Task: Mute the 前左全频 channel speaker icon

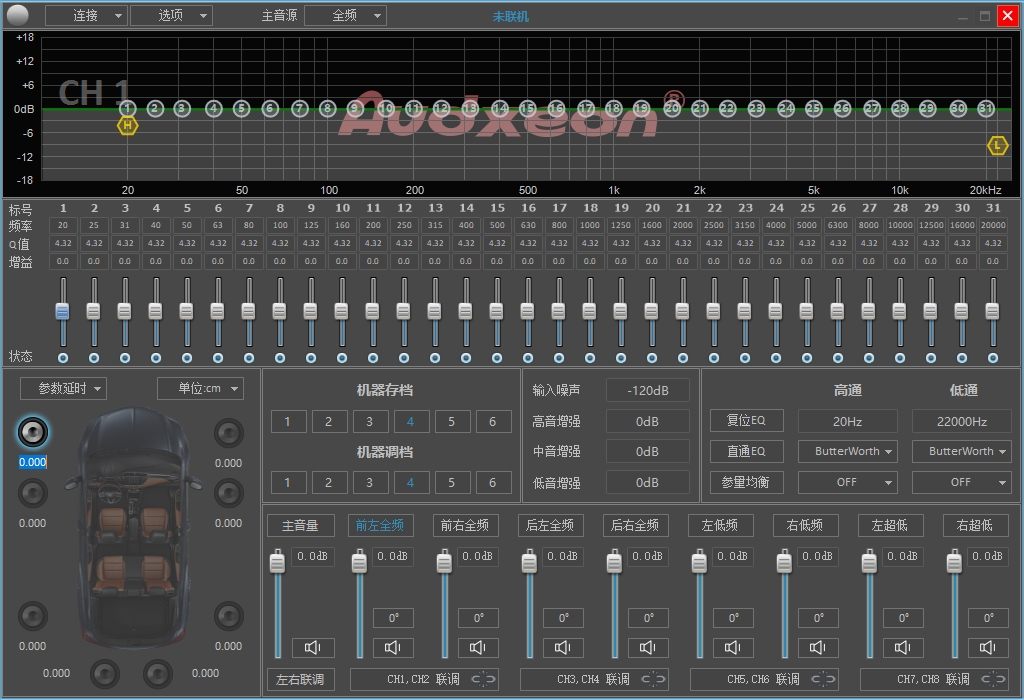Action: [x=393, y=647]
